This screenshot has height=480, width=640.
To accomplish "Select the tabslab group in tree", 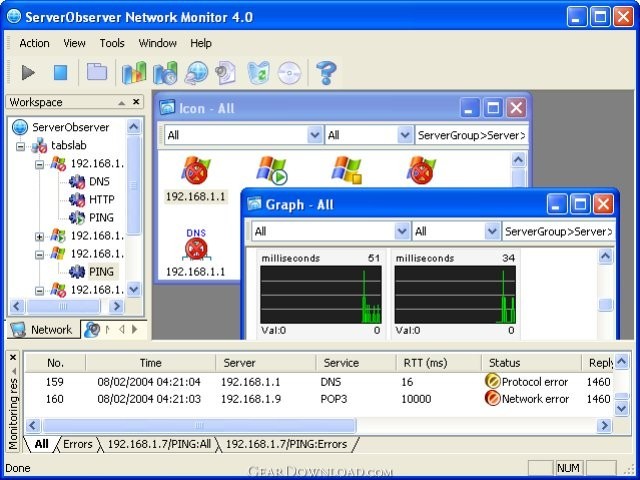I will coord(69,145).
